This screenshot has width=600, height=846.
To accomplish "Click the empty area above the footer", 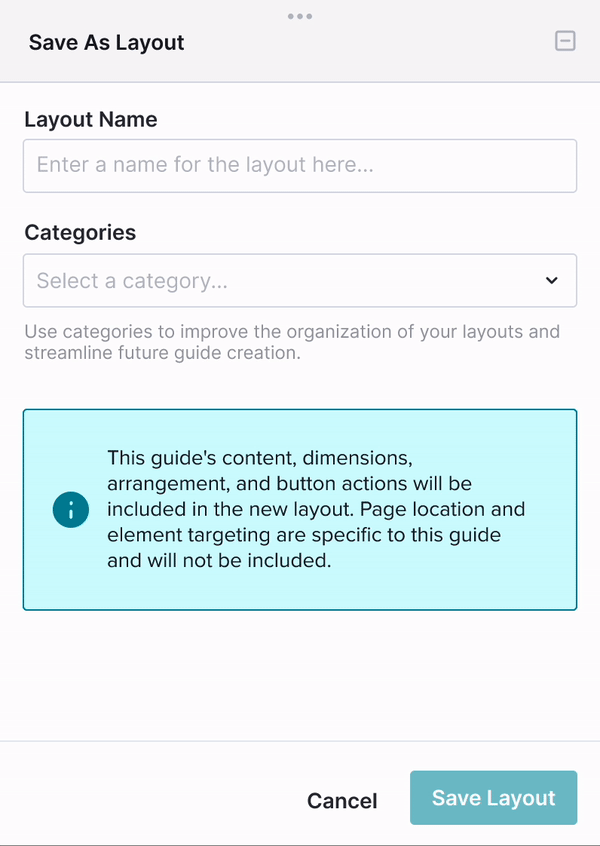I will pyautogui.click(x=300, y=674).
